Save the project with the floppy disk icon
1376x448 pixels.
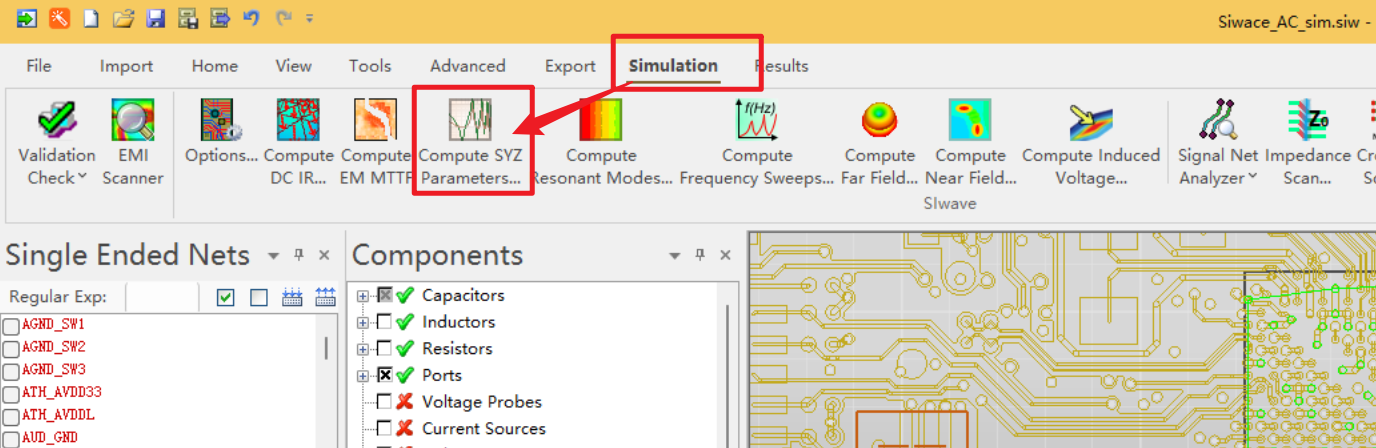pos(155,18)
